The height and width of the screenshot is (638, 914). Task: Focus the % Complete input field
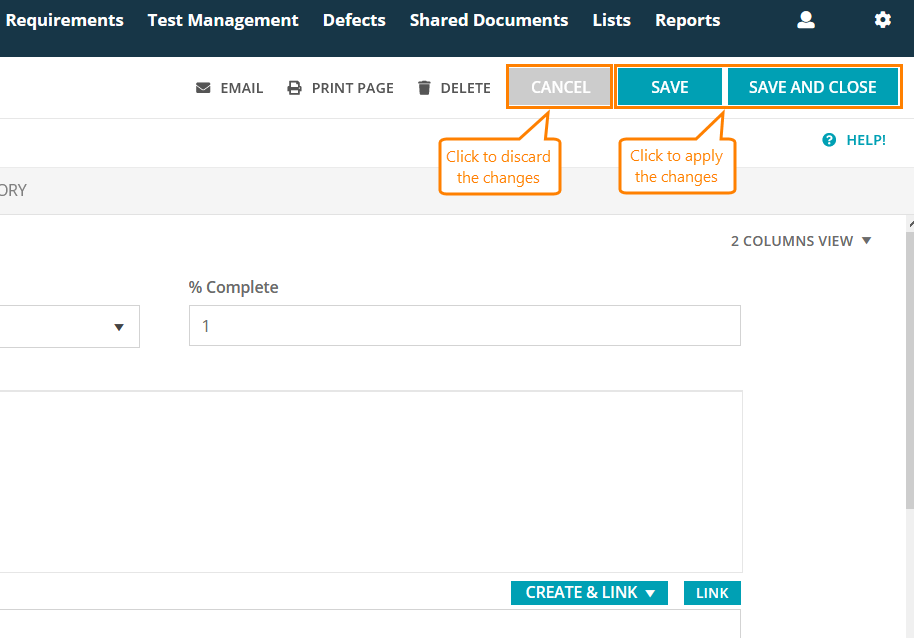tap(465, 326)
